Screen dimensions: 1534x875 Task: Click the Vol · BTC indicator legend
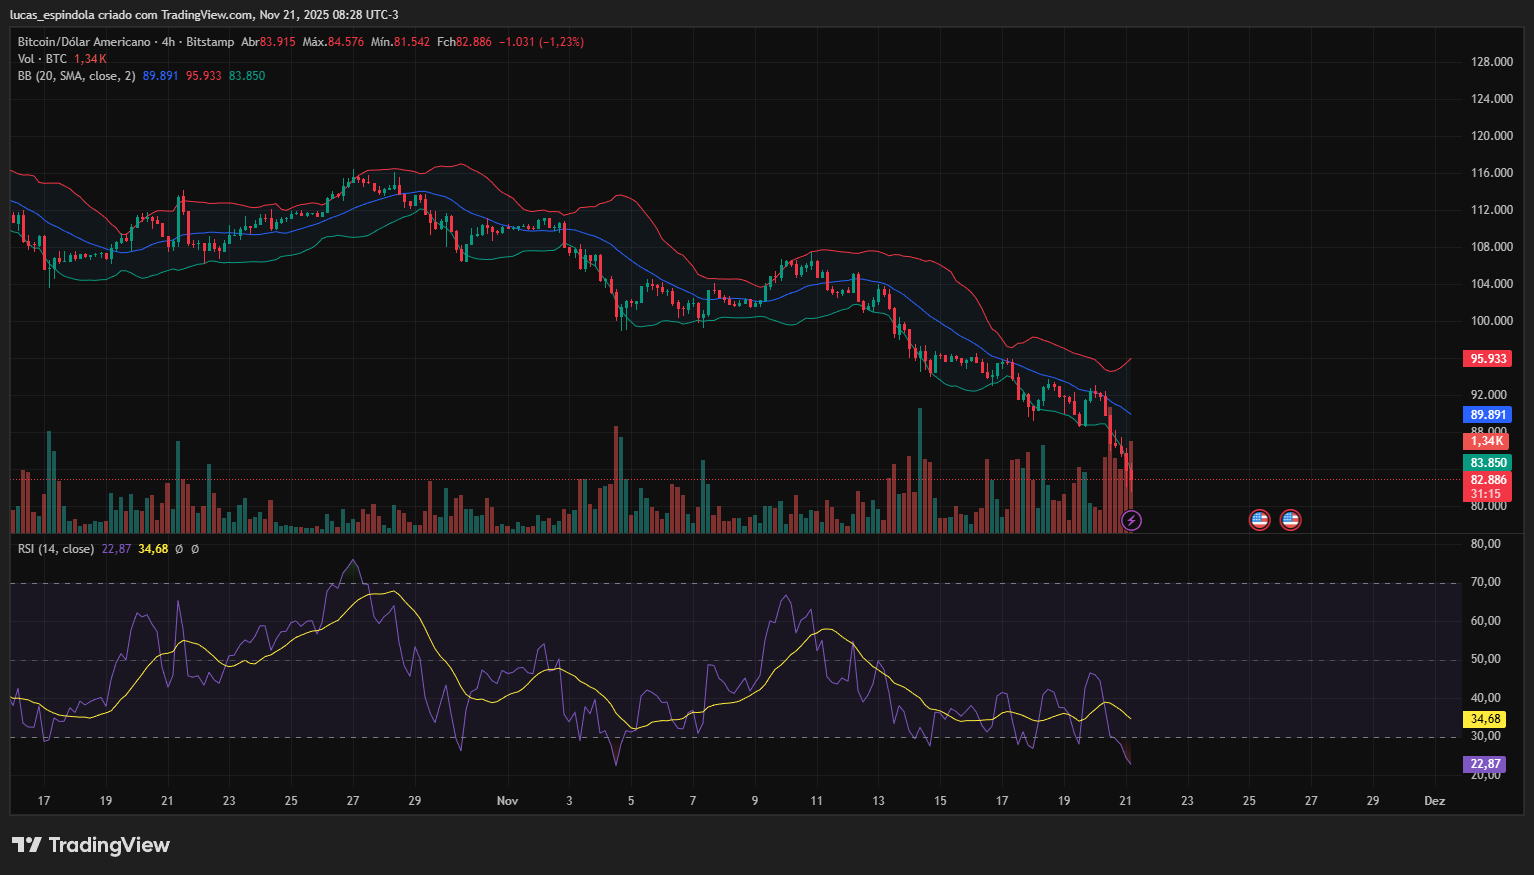42,59
